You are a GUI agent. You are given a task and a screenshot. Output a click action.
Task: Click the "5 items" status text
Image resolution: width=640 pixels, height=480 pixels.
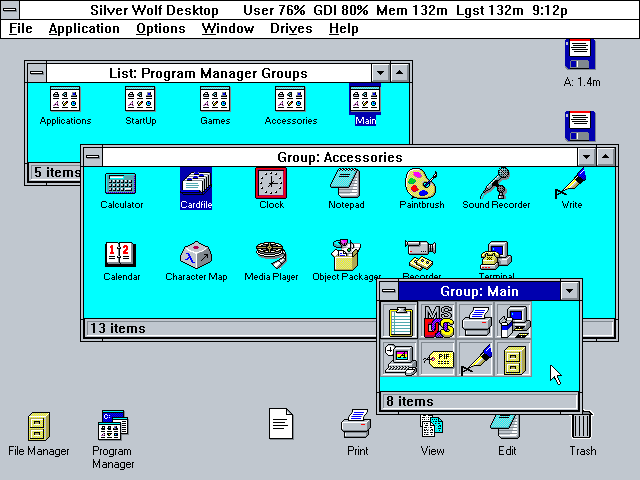tap(57, 172)
